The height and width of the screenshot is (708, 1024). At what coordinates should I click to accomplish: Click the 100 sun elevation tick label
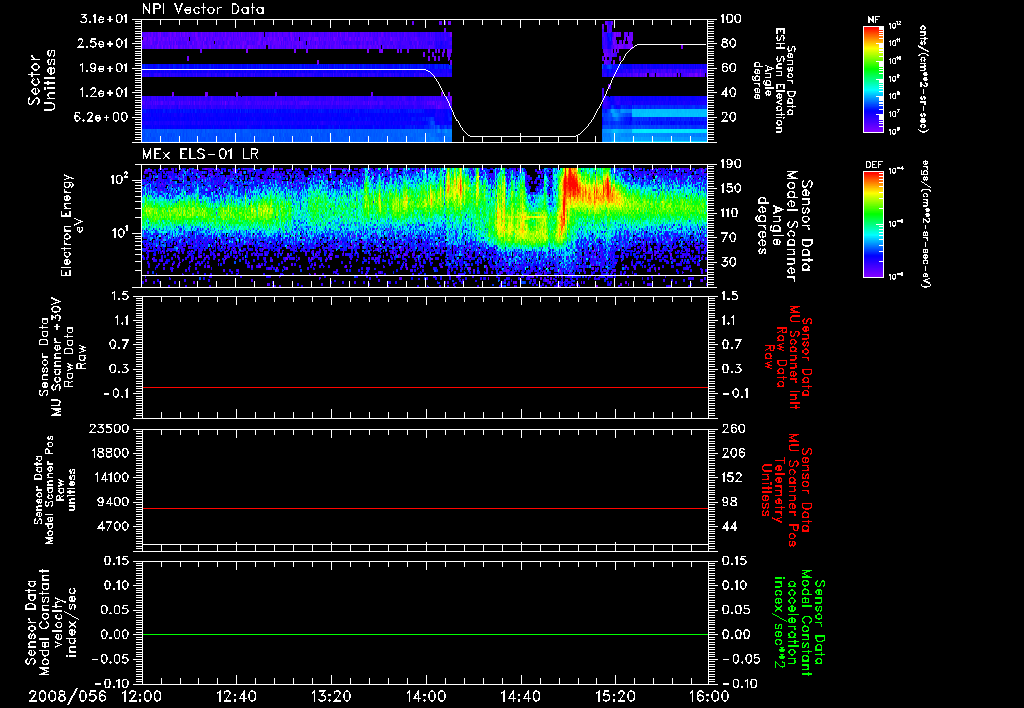pos(733,19)
